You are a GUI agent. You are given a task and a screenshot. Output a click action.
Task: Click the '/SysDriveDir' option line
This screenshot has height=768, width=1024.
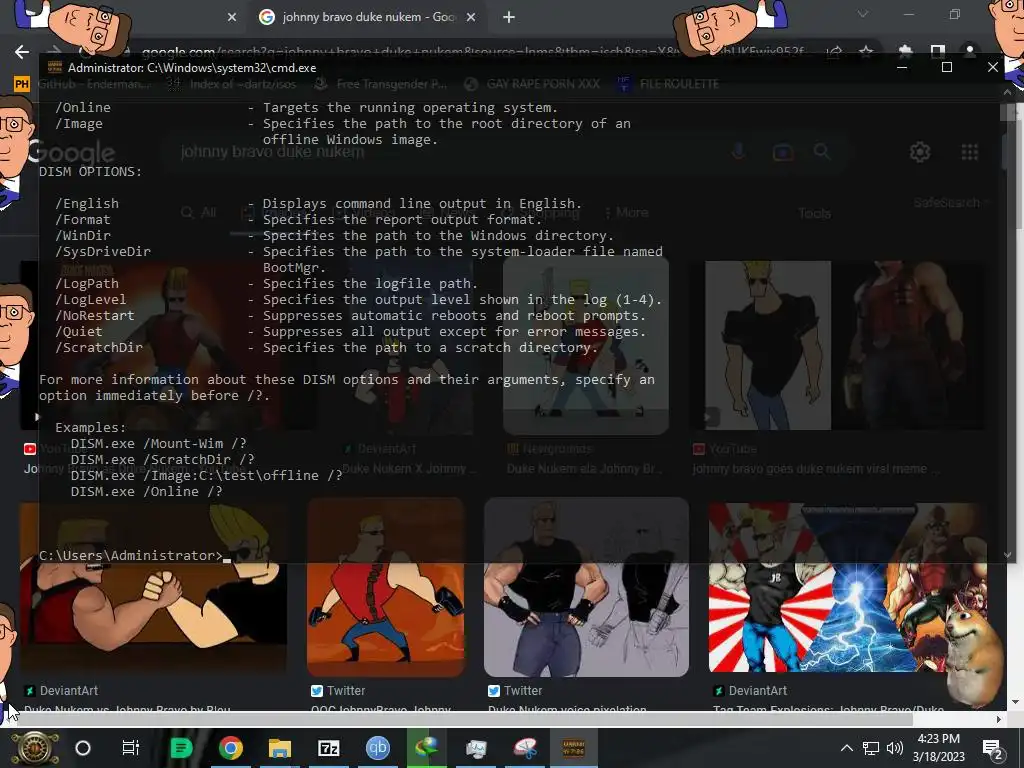pos(359,251)
